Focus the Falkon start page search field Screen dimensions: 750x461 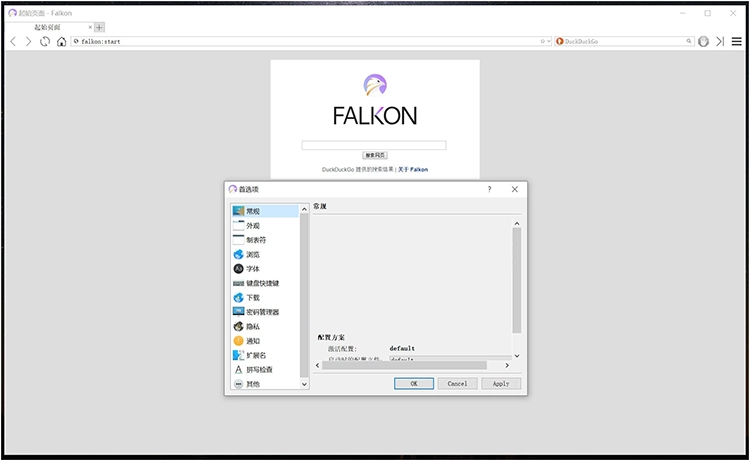[374, 145]
